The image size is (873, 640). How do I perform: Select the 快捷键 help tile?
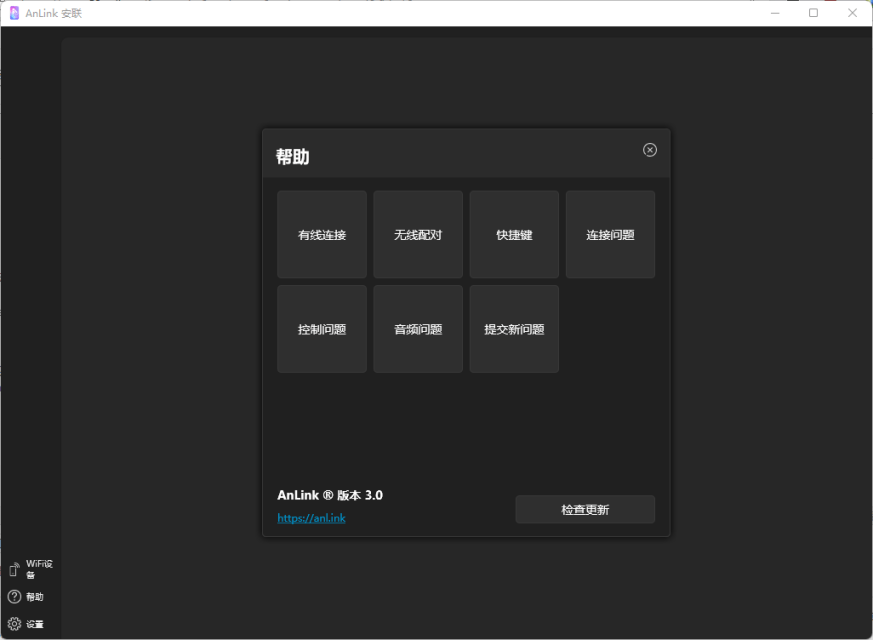(x=514, y=234)
